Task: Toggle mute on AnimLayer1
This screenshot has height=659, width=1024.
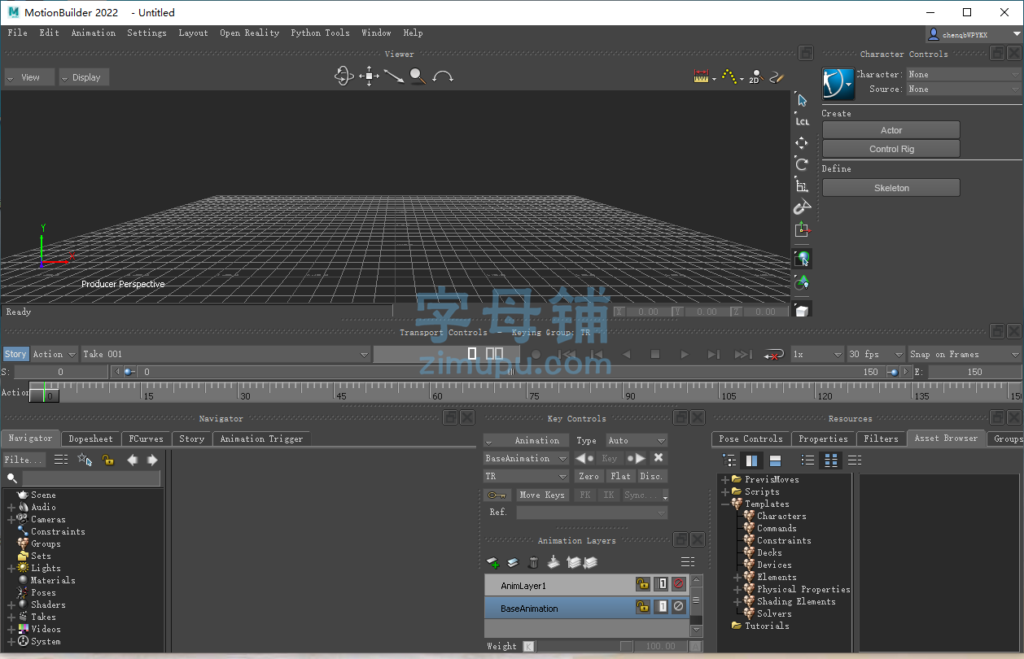Action: pos(679,585)
